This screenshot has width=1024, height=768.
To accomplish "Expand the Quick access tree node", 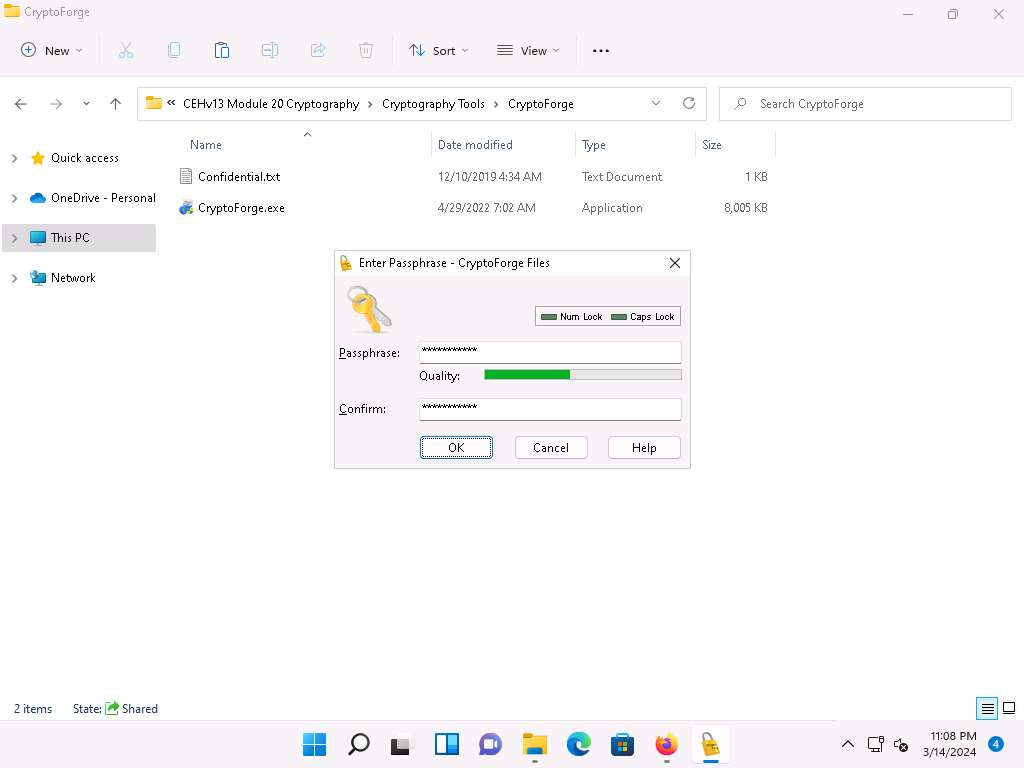I will [x=14, y=158].
